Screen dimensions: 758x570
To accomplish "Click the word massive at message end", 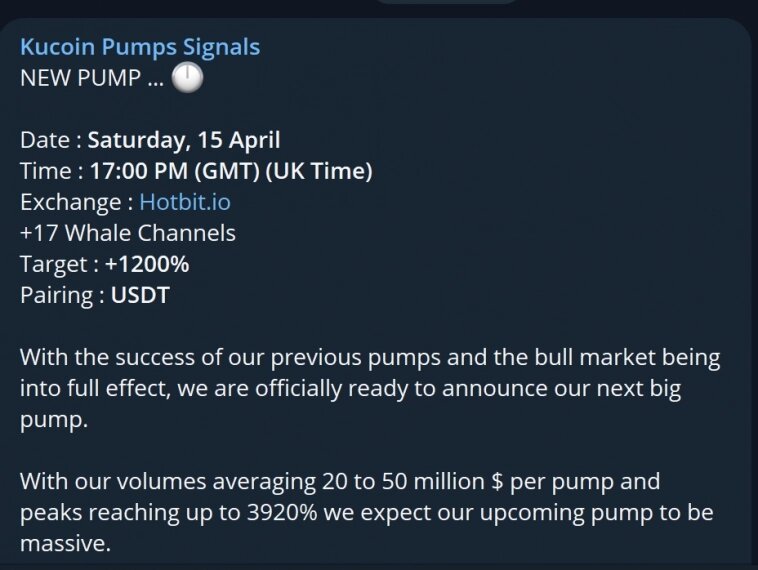I will [x=66, y=544].
